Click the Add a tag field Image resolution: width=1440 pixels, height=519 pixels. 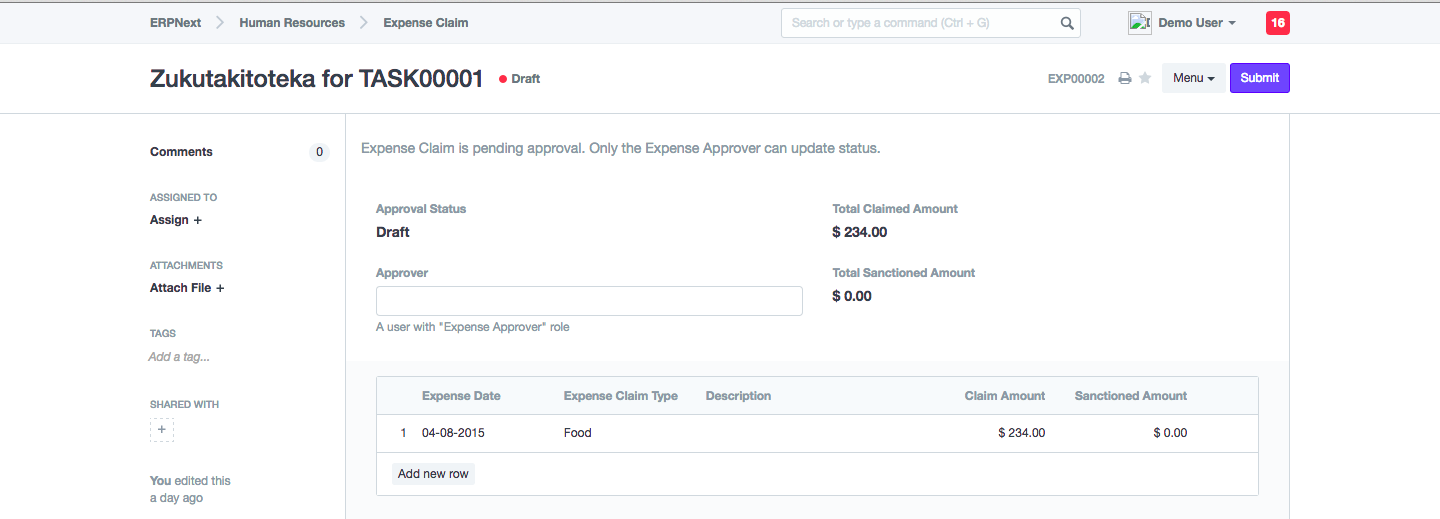click(179, 357)
